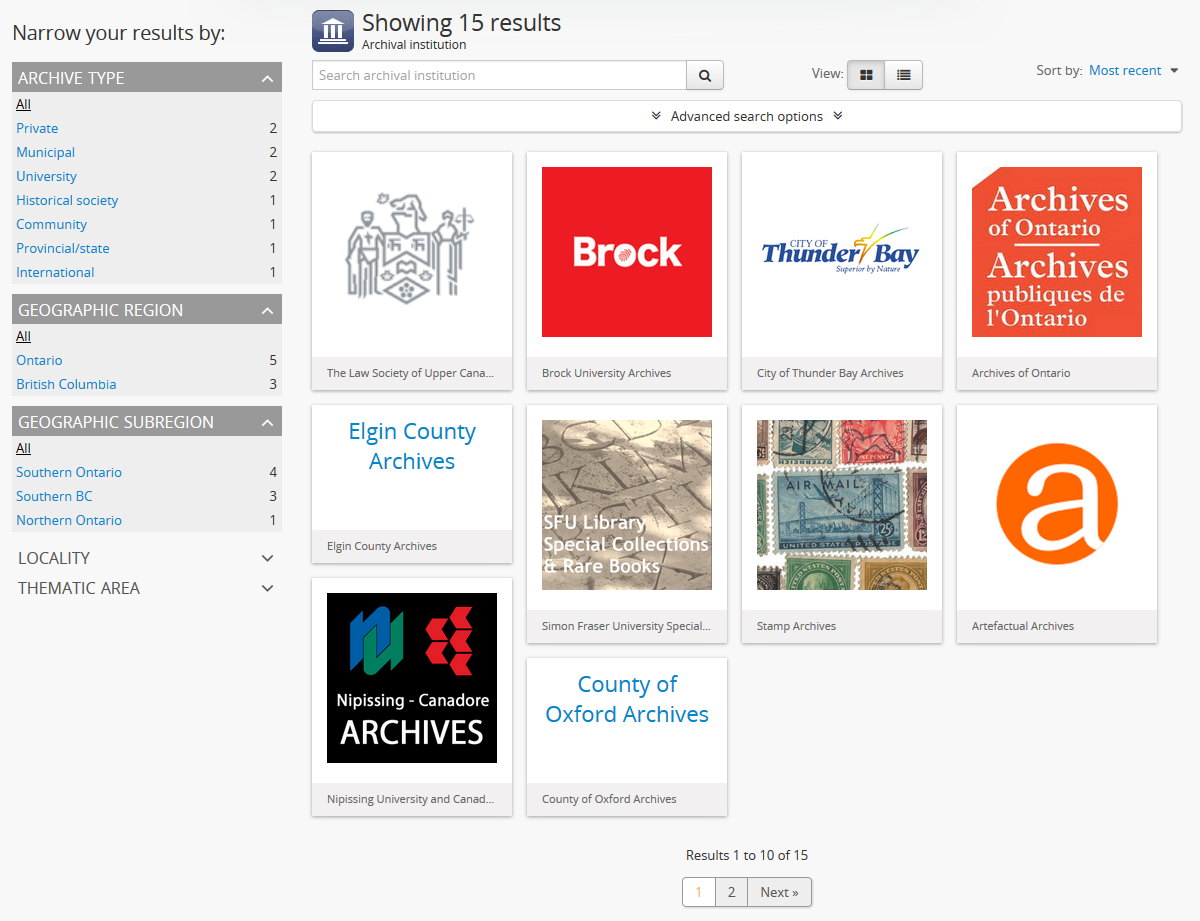Go to results page 2
1200x921 pixels.
pos(731,892)
